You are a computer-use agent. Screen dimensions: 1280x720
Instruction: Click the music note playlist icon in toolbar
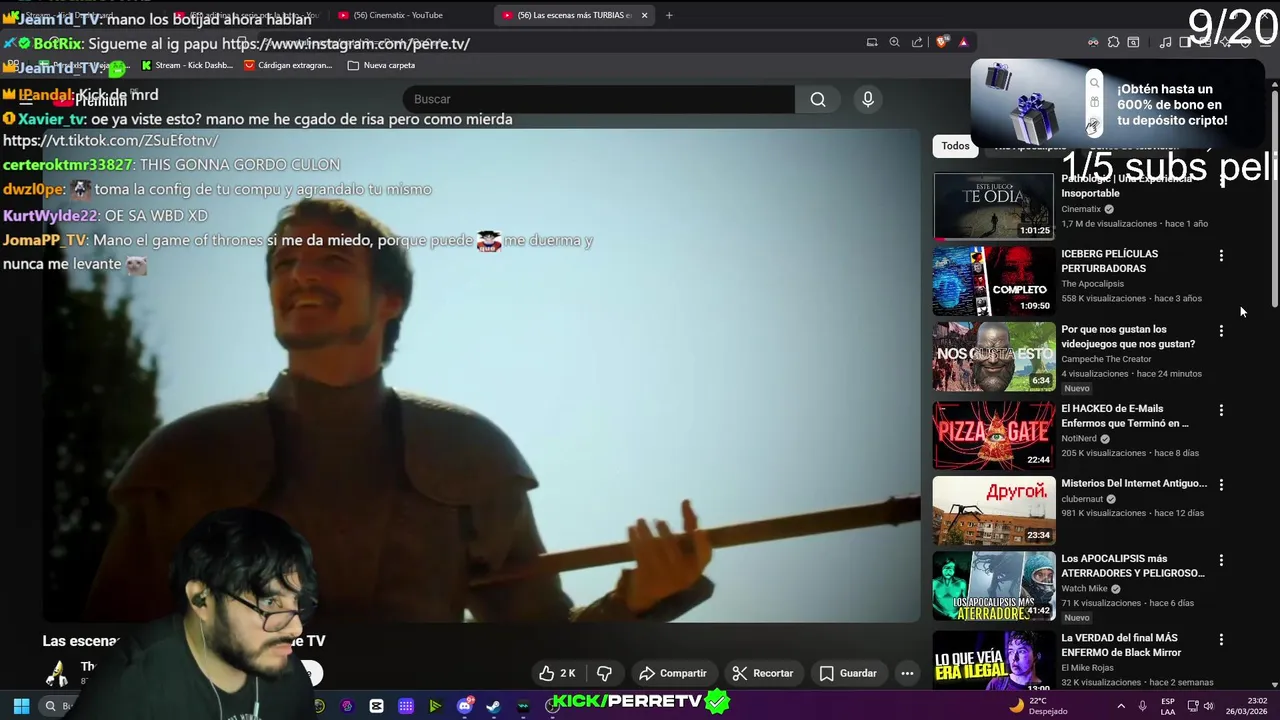(x=1165, y=42)
